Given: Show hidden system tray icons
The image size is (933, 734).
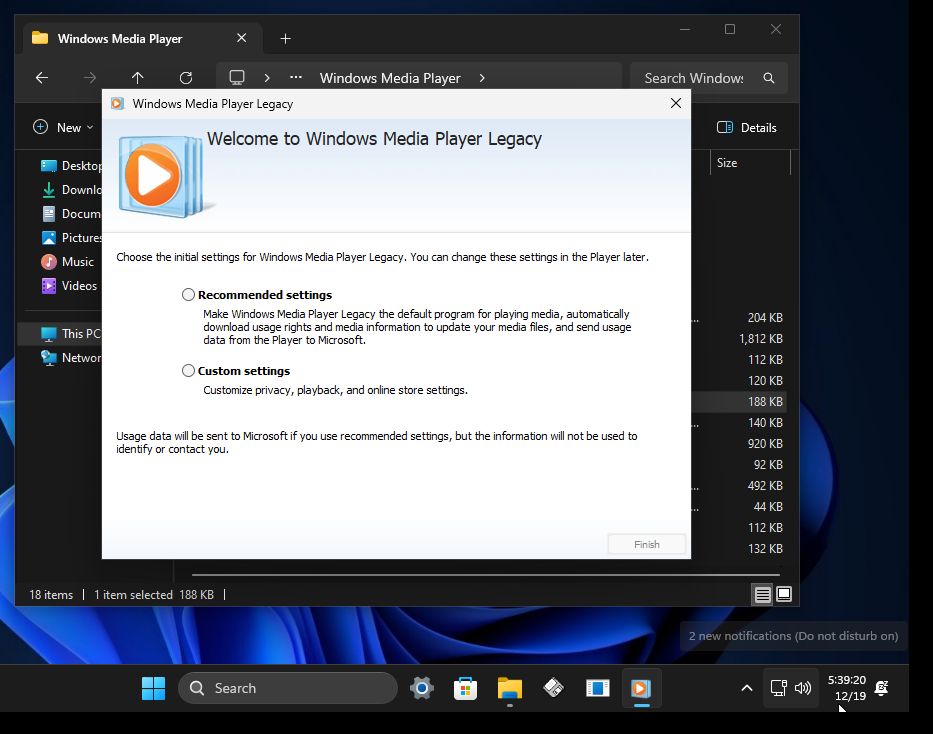Looking at the screenshot, I should [x=746, y=688].
